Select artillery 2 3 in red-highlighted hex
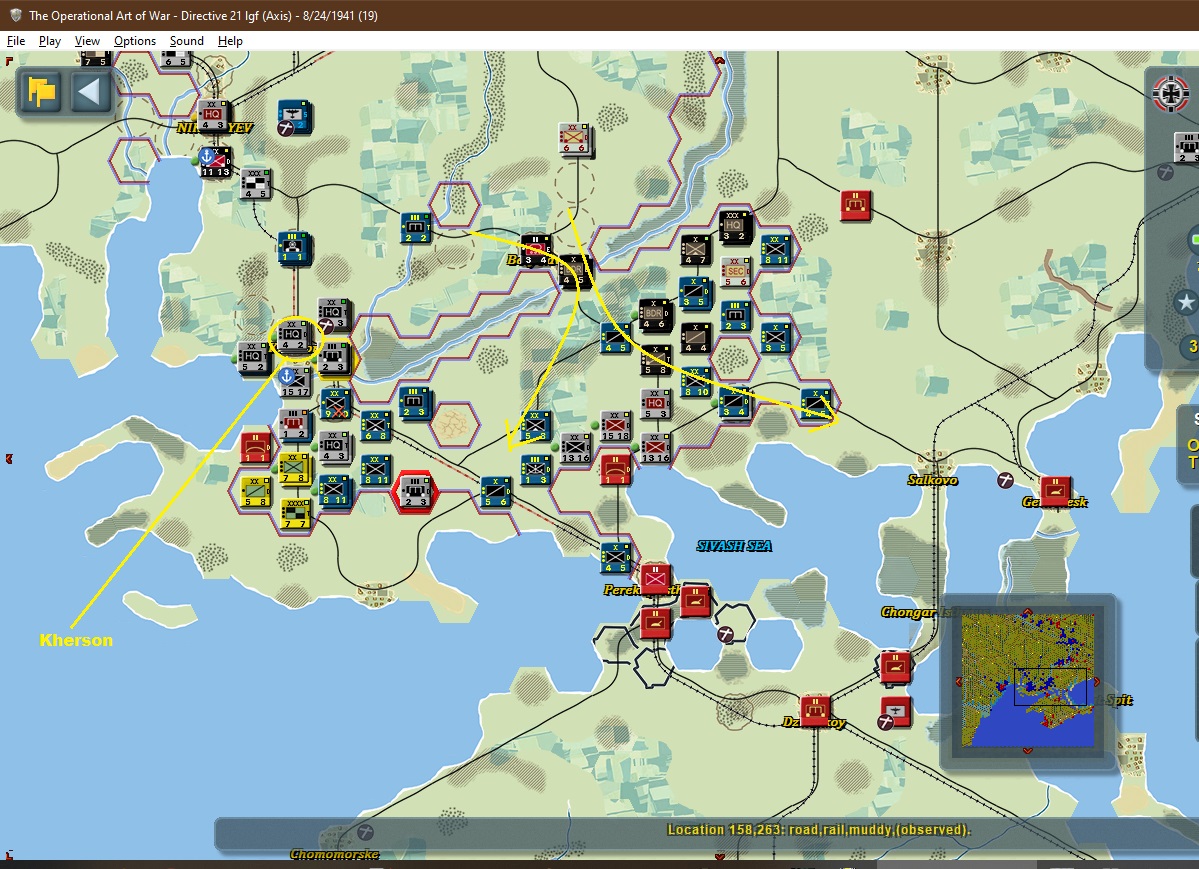Screen dimensions: 1199x869 tap(416, 492)
